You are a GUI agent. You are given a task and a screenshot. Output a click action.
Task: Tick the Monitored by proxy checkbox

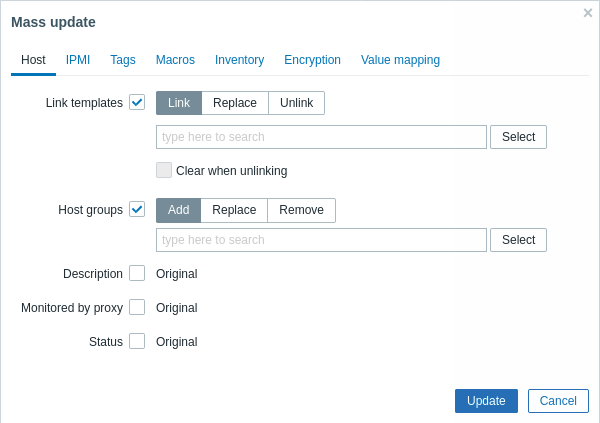pos(137,307)
